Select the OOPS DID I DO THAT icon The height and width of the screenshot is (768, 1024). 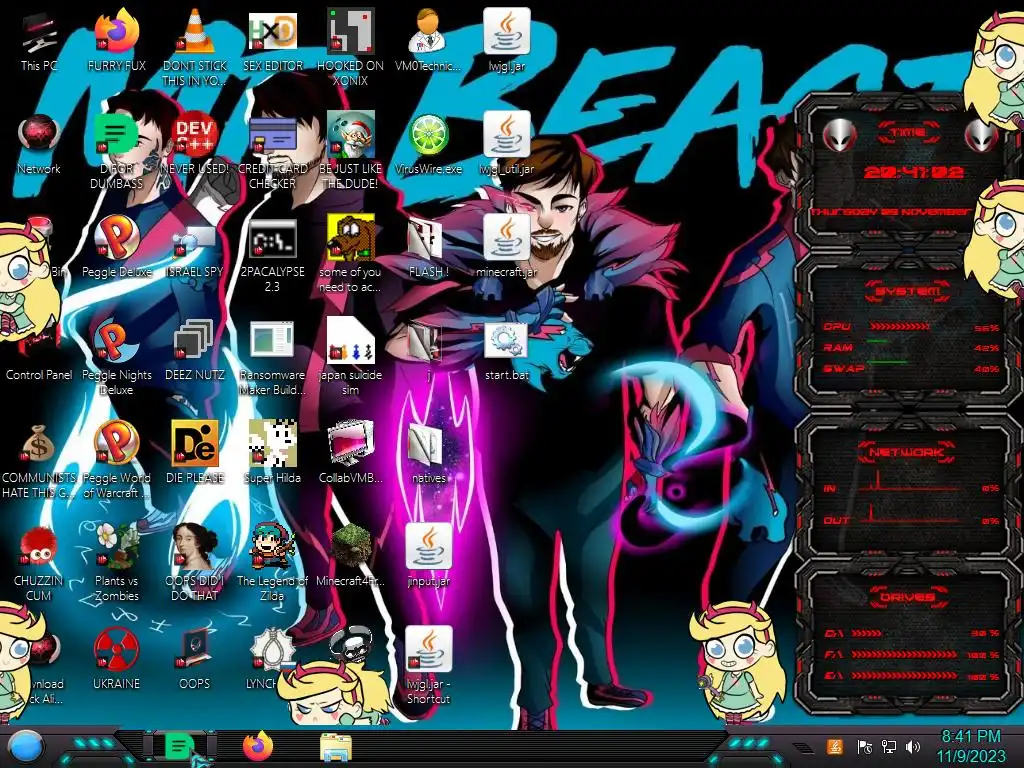tap(195, 546)
